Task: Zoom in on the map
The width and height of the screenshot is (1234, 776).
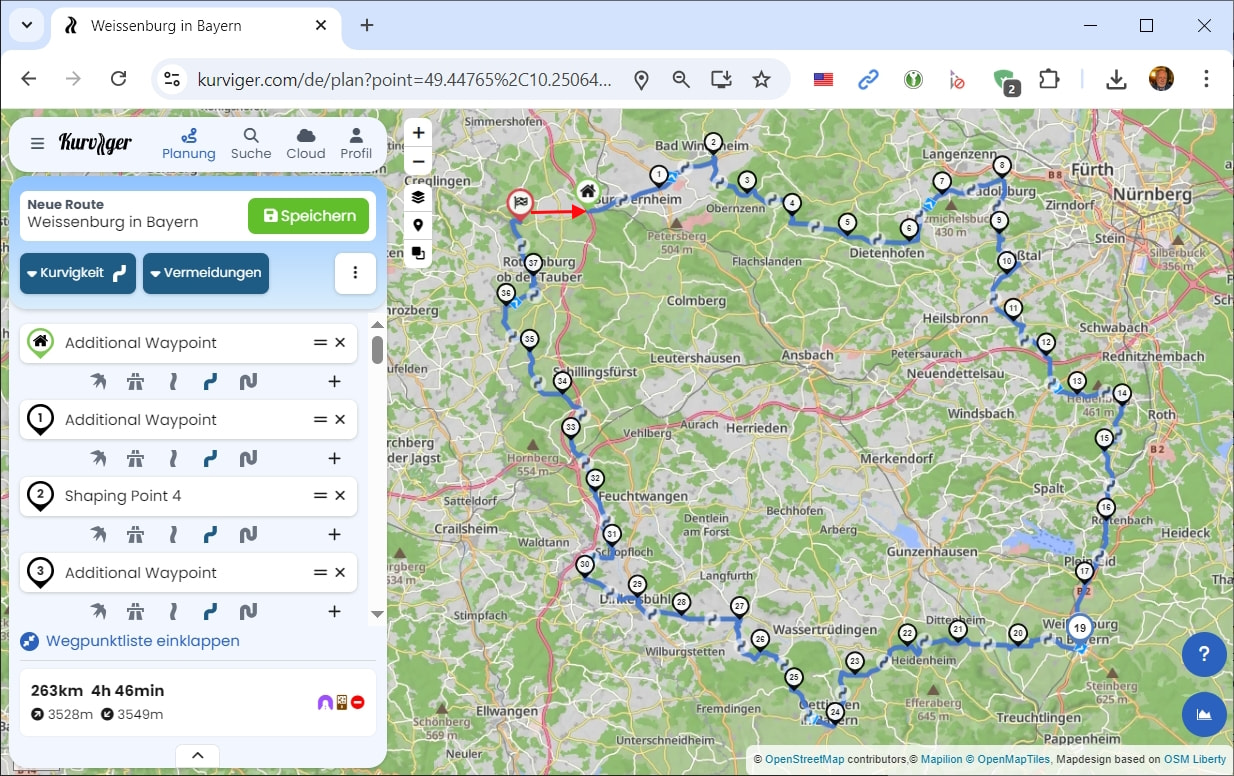Action: point(418,133)
